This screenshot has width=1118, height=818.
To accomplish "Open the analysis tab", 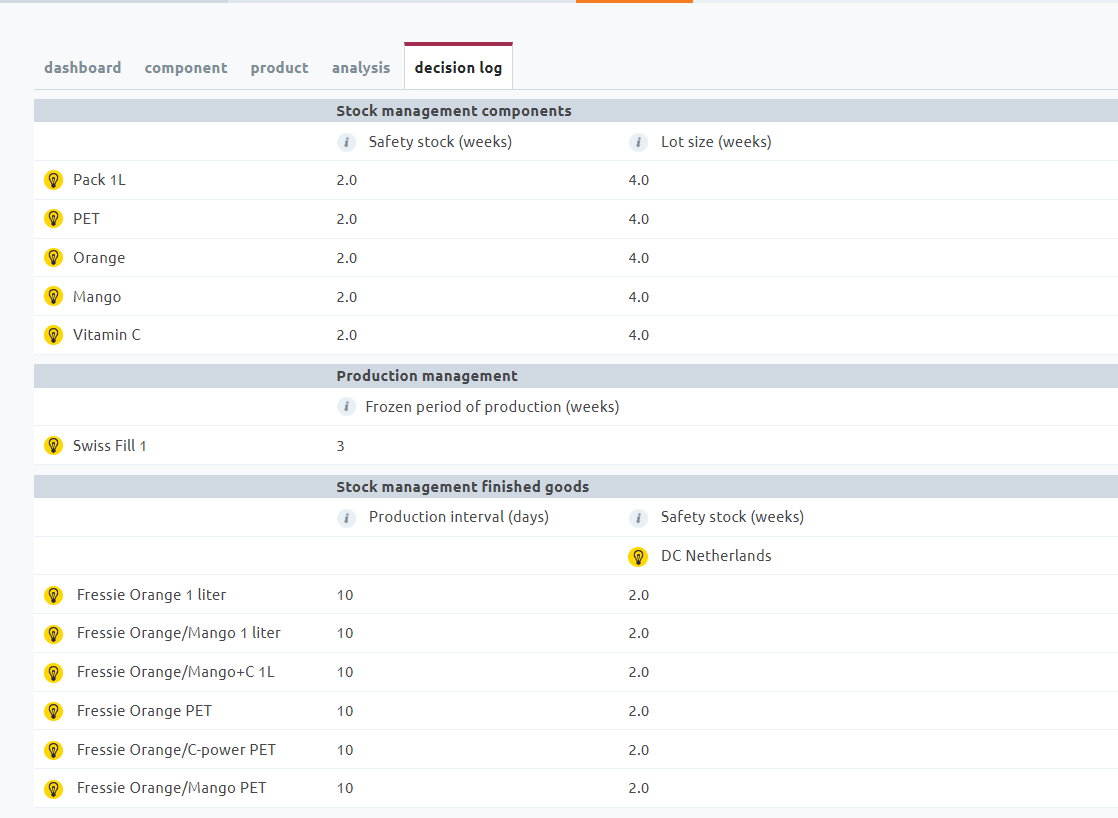I will click(361, 68).
